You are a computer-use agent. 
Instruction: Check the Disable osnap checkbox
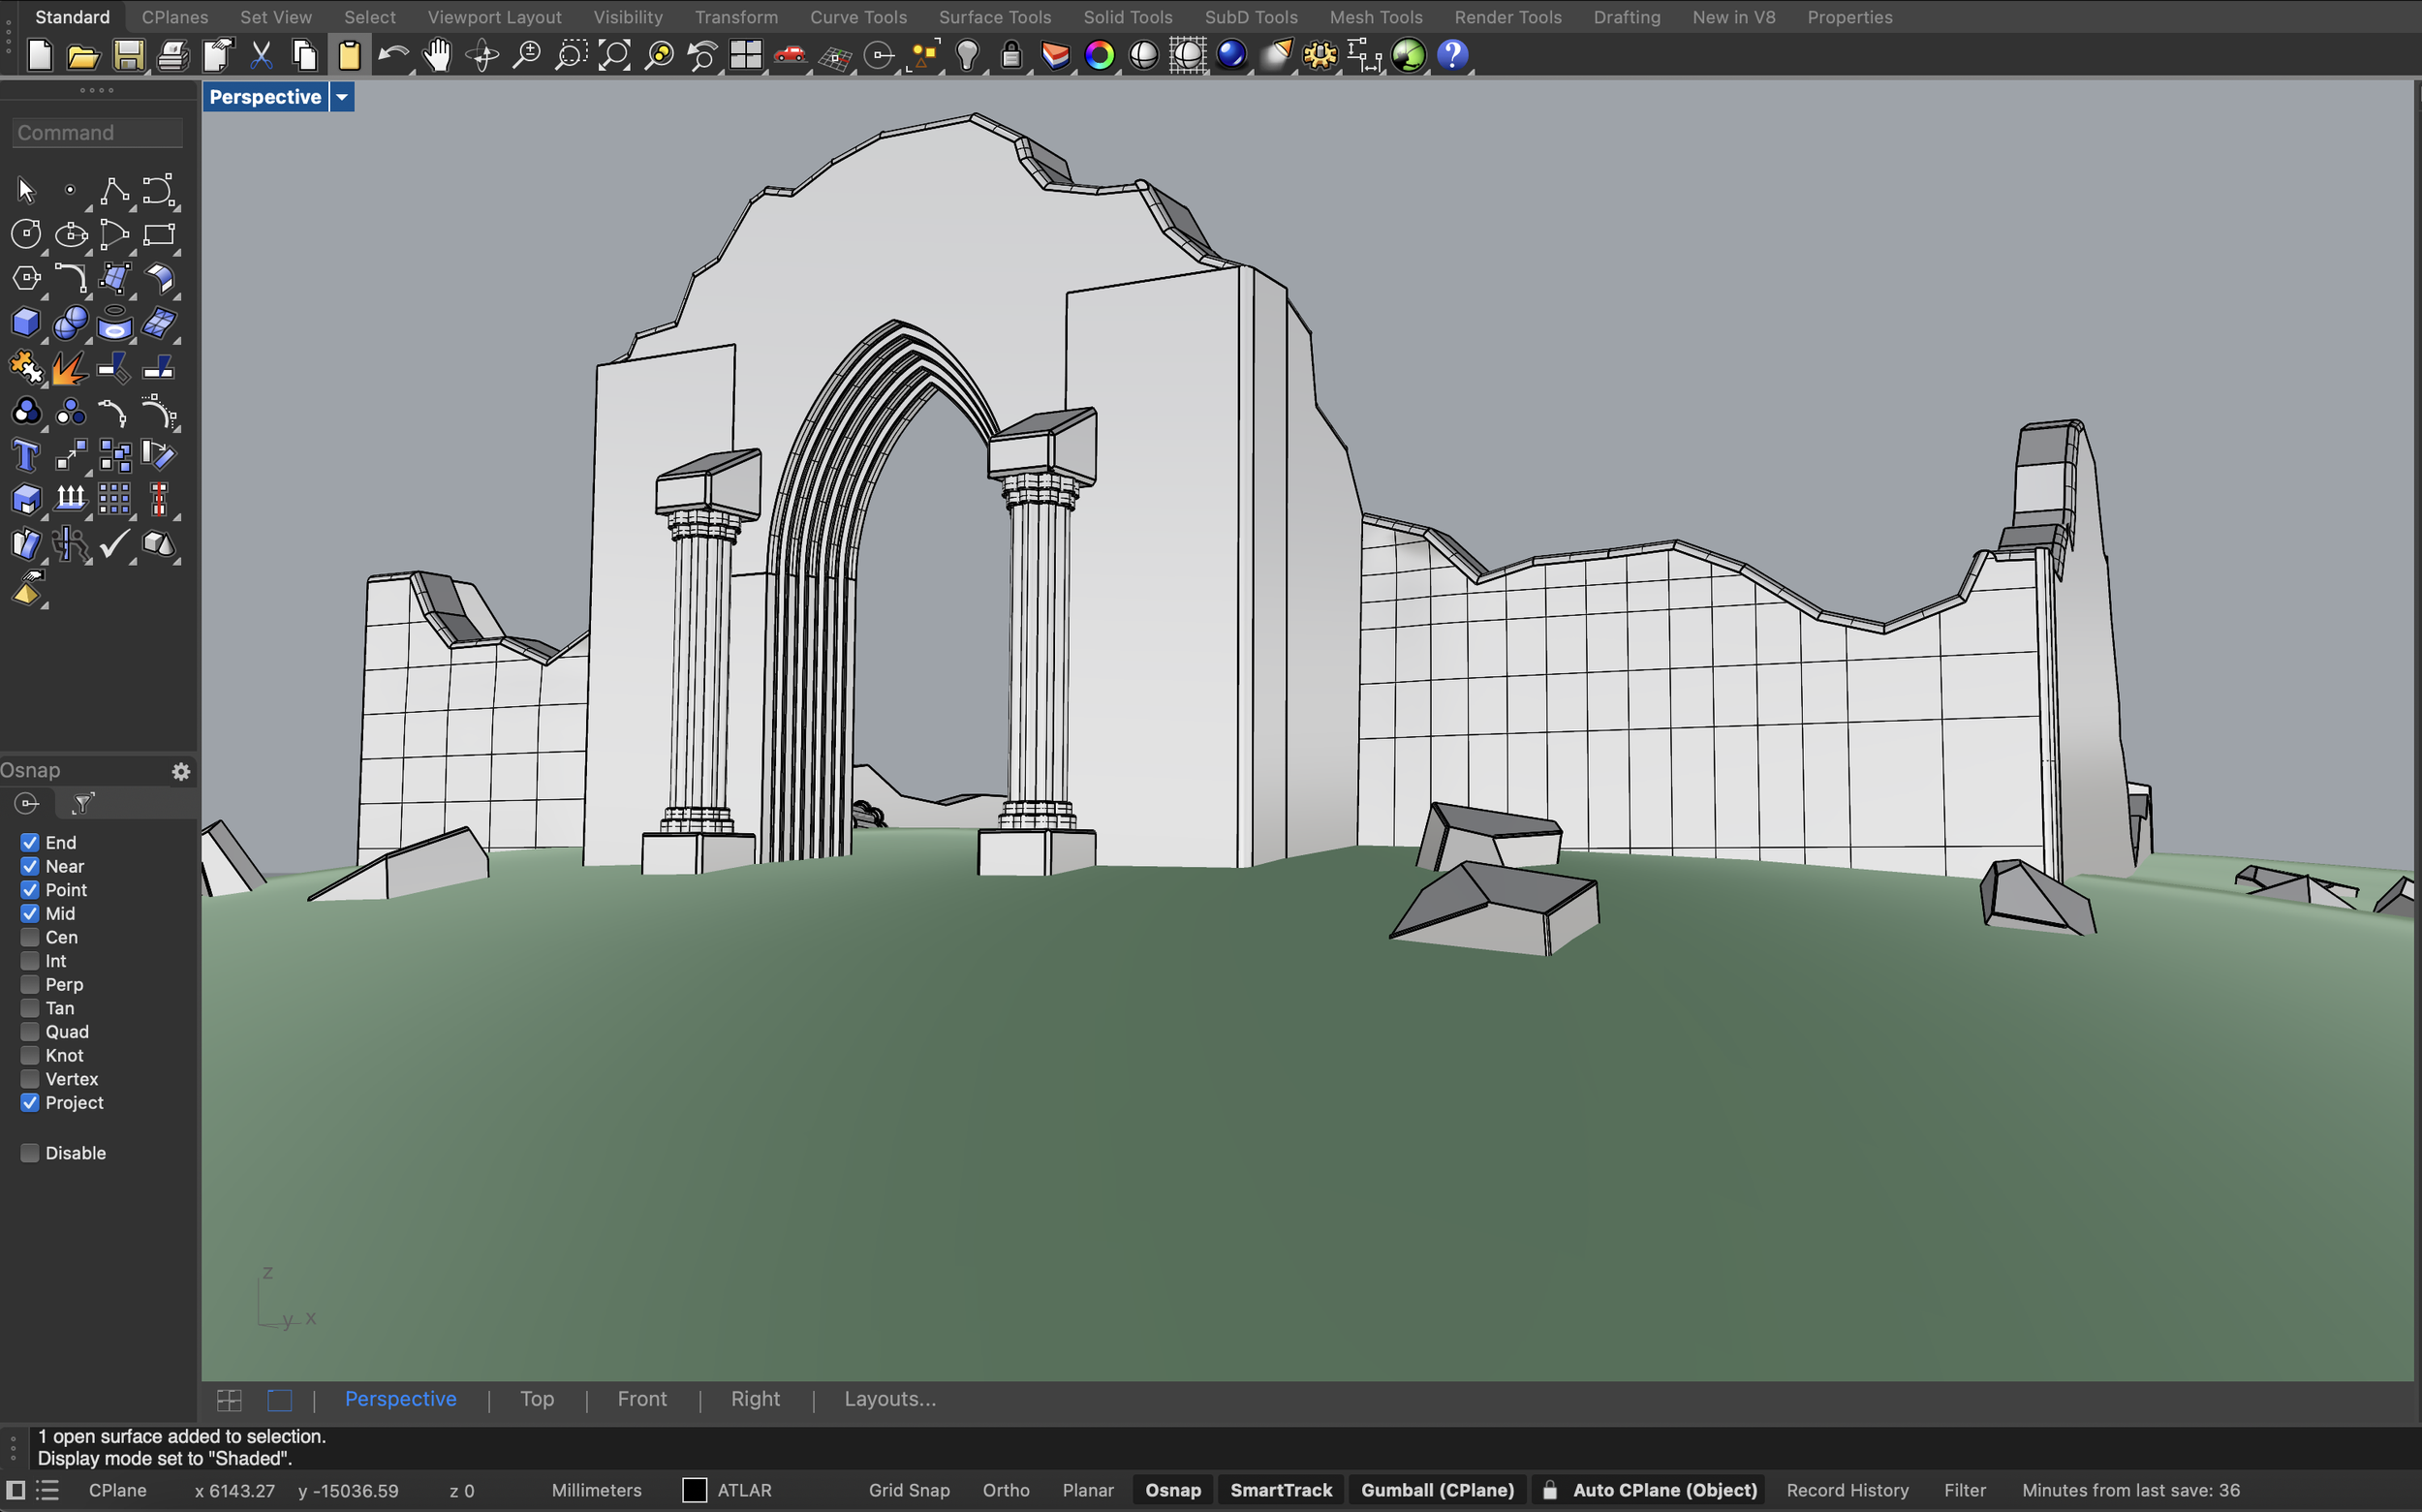(30, 1153)
